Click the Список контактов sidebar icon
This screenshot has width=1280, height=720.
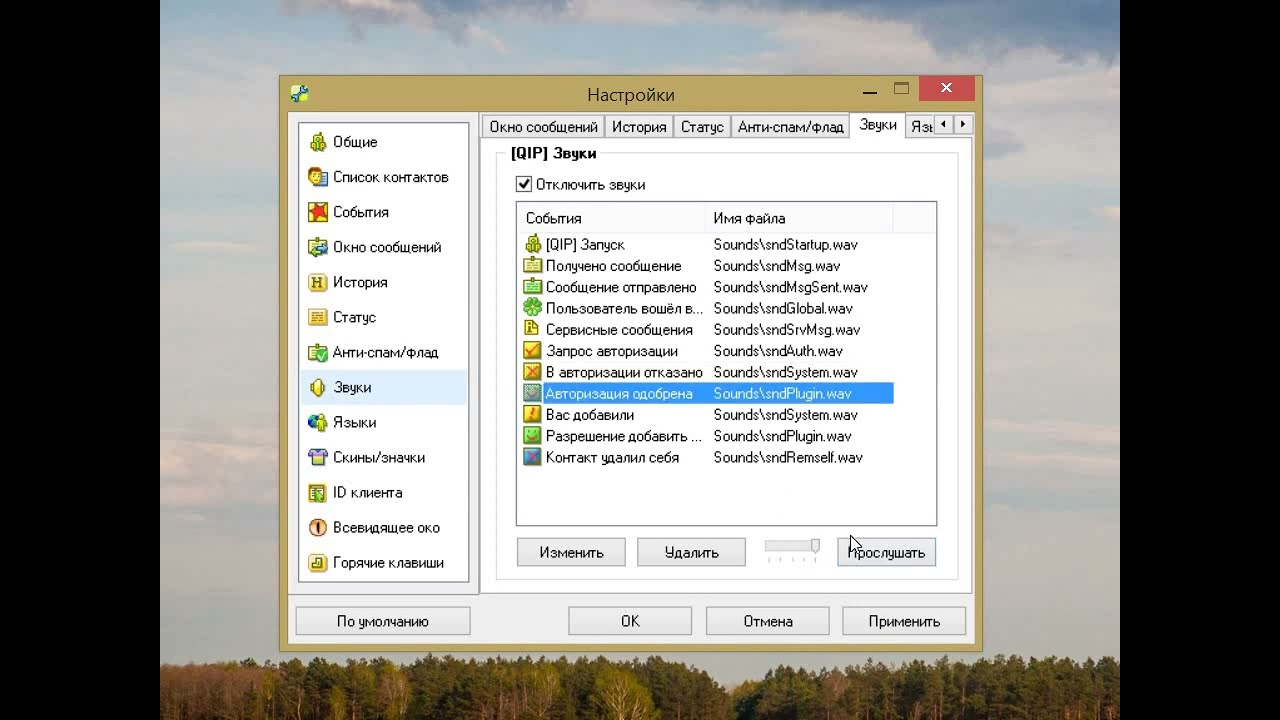(317, 177)
